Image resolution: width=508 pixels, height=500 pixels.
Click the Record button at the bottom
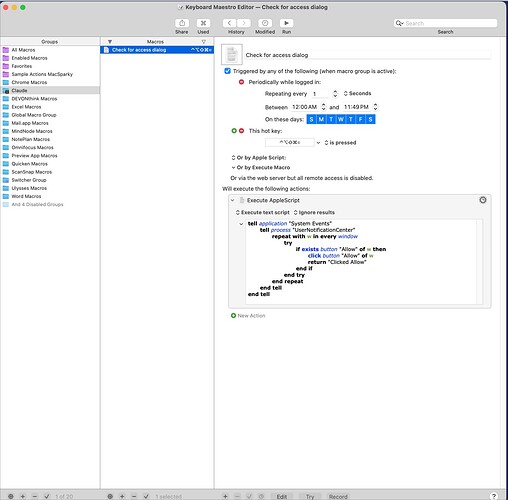(338, 496)
